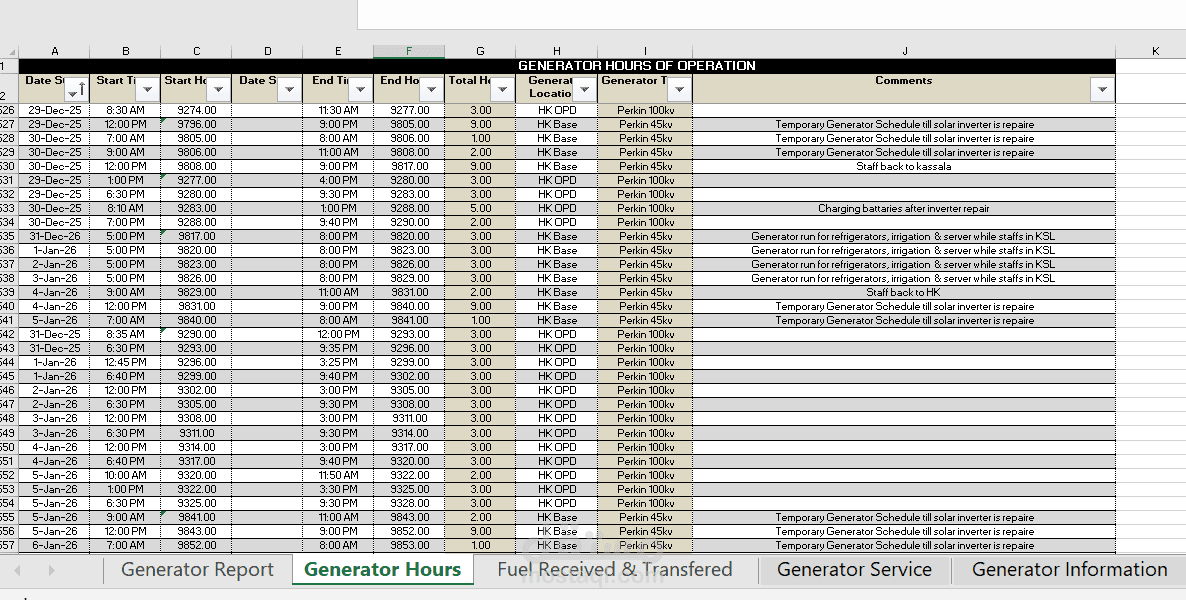Viewport: 1186px width, 600px height.
Task: Switch to the Generator Report tab
Action: point(196,569)
